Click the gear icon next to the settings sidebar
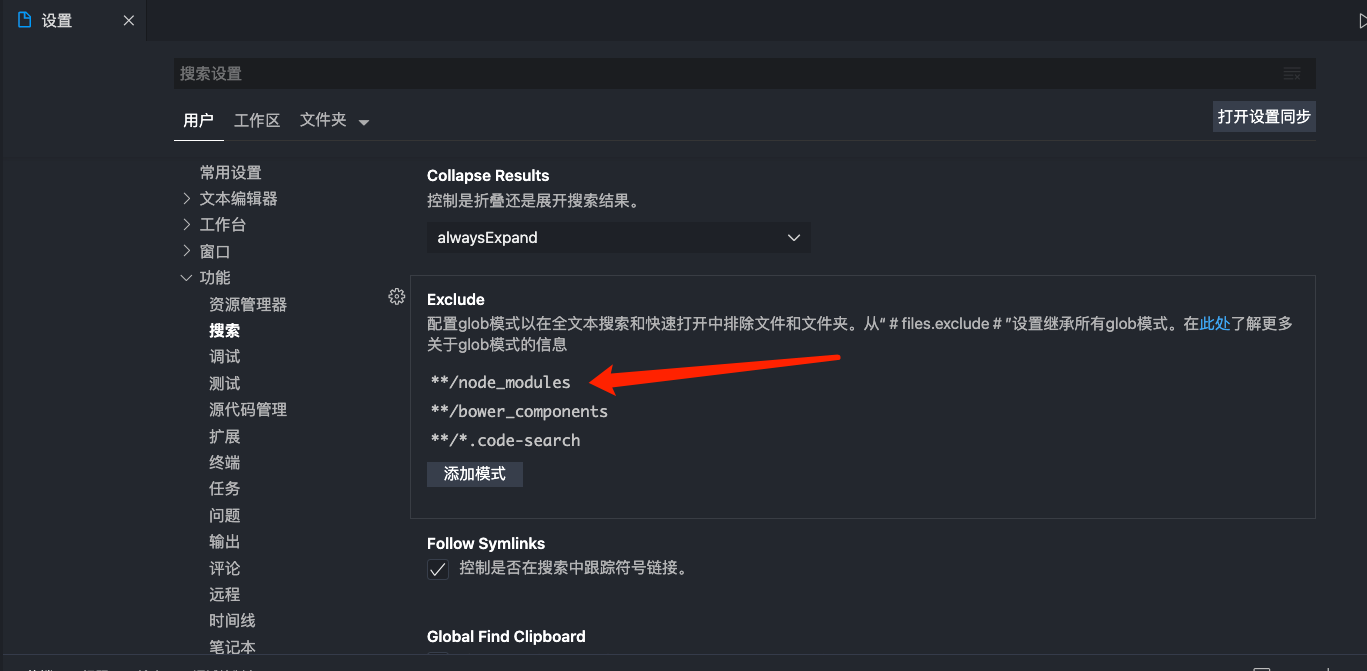The image size is (1367, 671). pos(396,296)
